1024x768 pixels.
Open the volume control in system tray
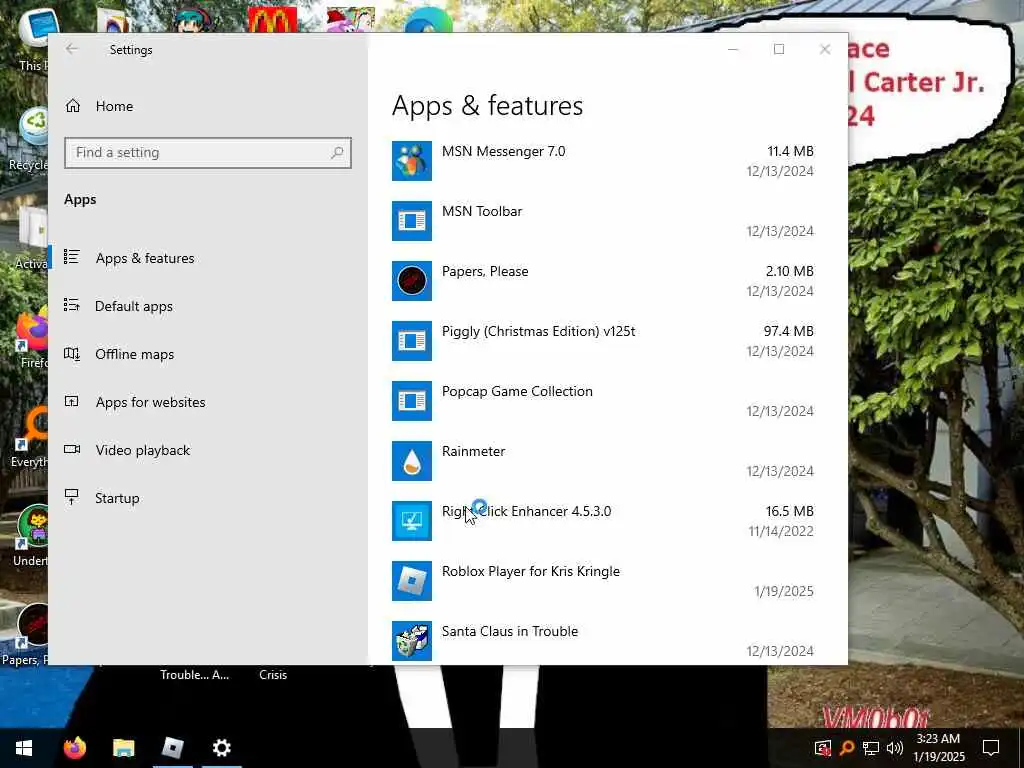(x=895, y=748)
